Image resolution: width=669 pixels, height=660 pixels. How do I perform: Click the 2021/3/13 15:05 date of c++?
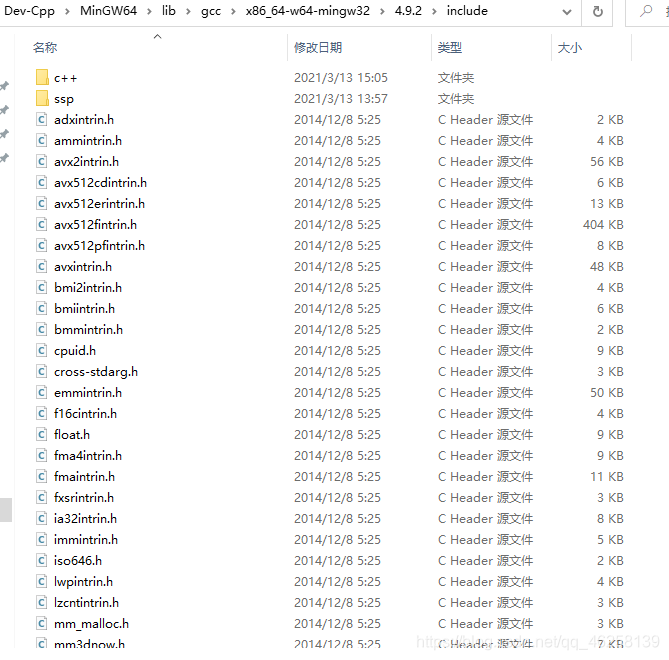pos(340,78)
